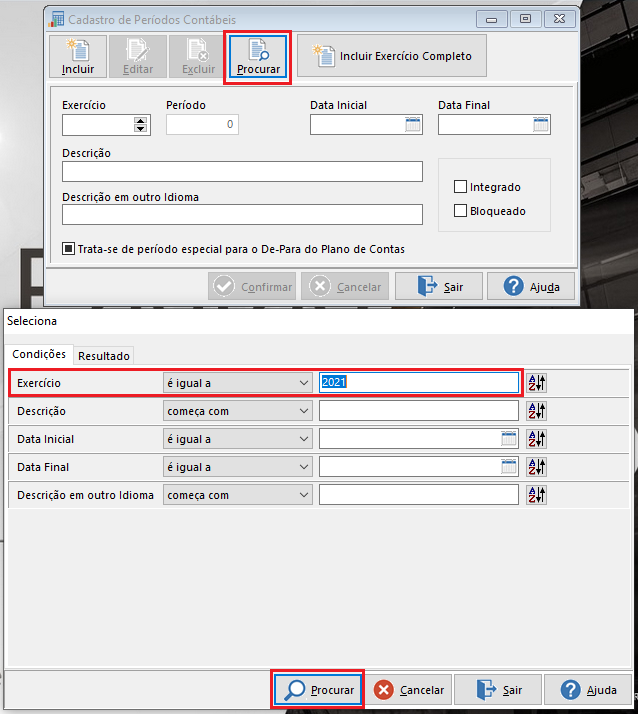Click Cancelar in Seleciona dialog
Image resolution: width=638 pixels, height=714 pixels.
pos(408,690)
